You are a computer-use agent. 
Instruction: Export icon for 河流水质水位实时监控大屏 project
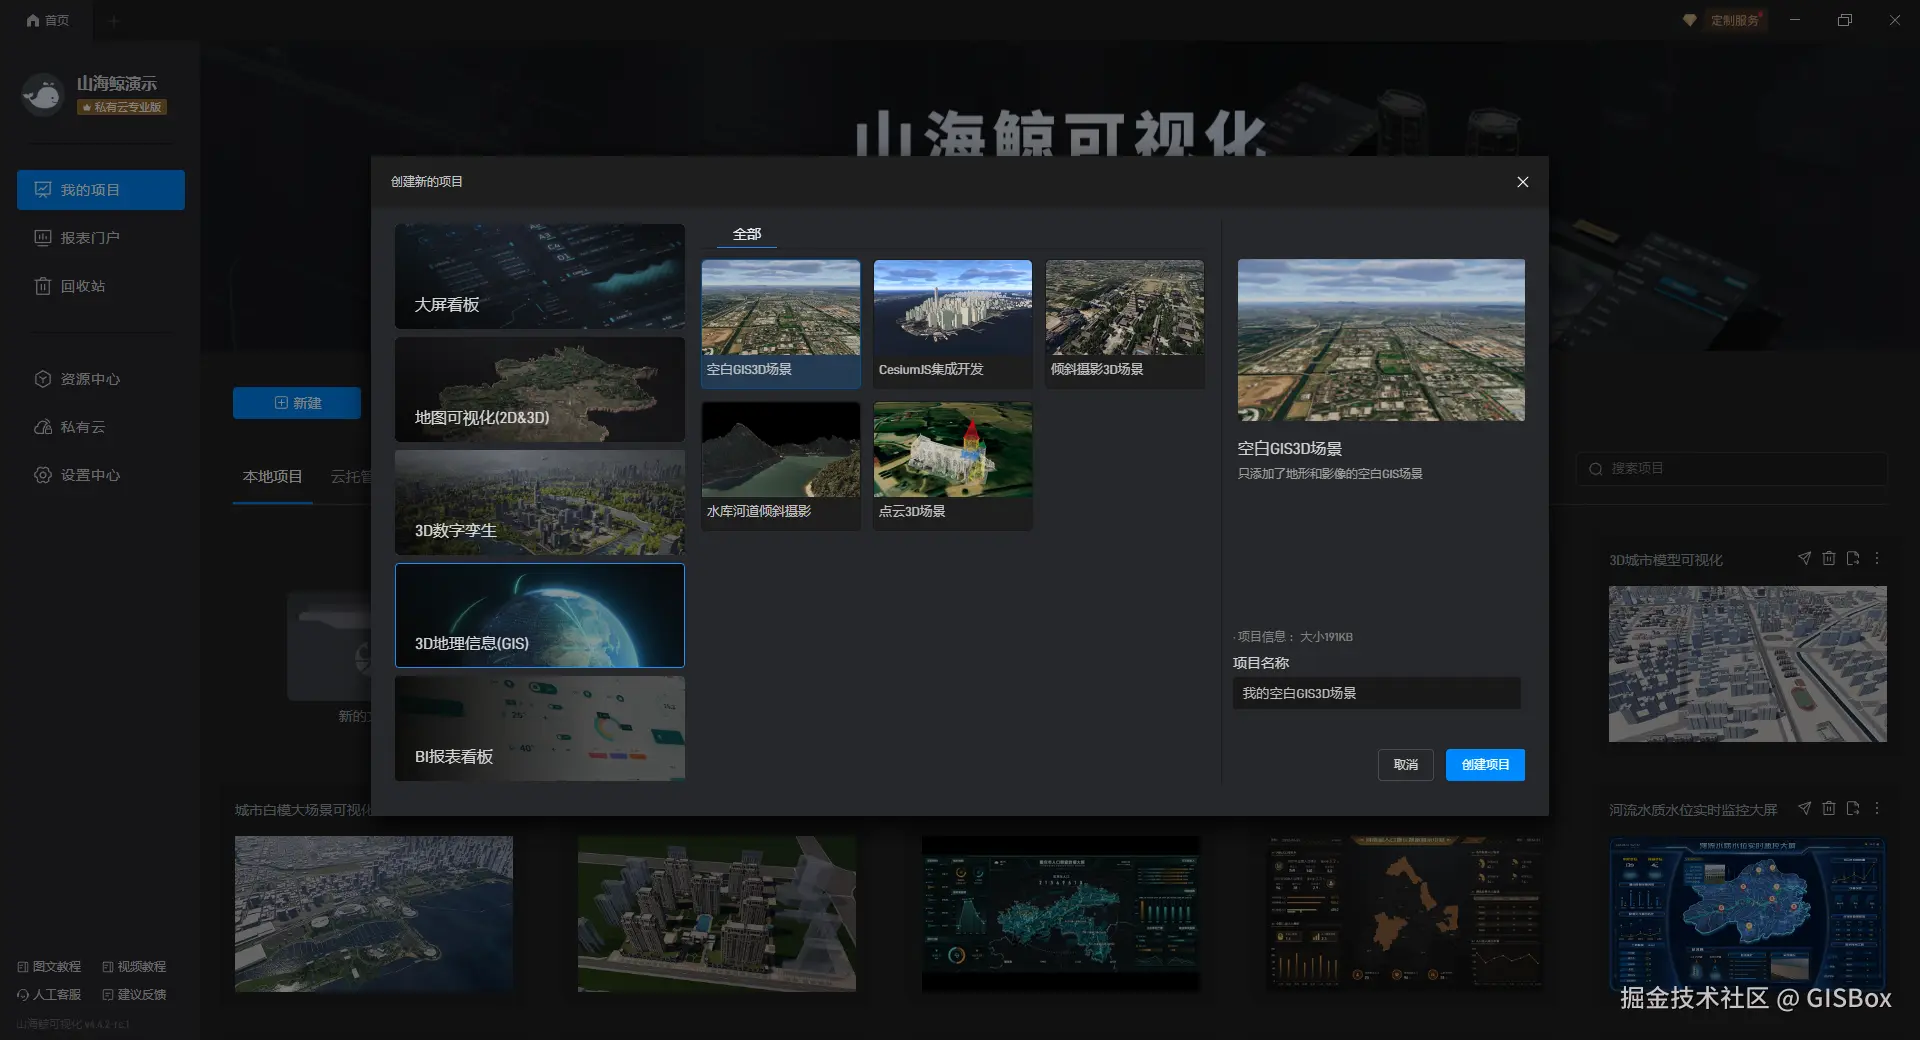[1853, 809]
